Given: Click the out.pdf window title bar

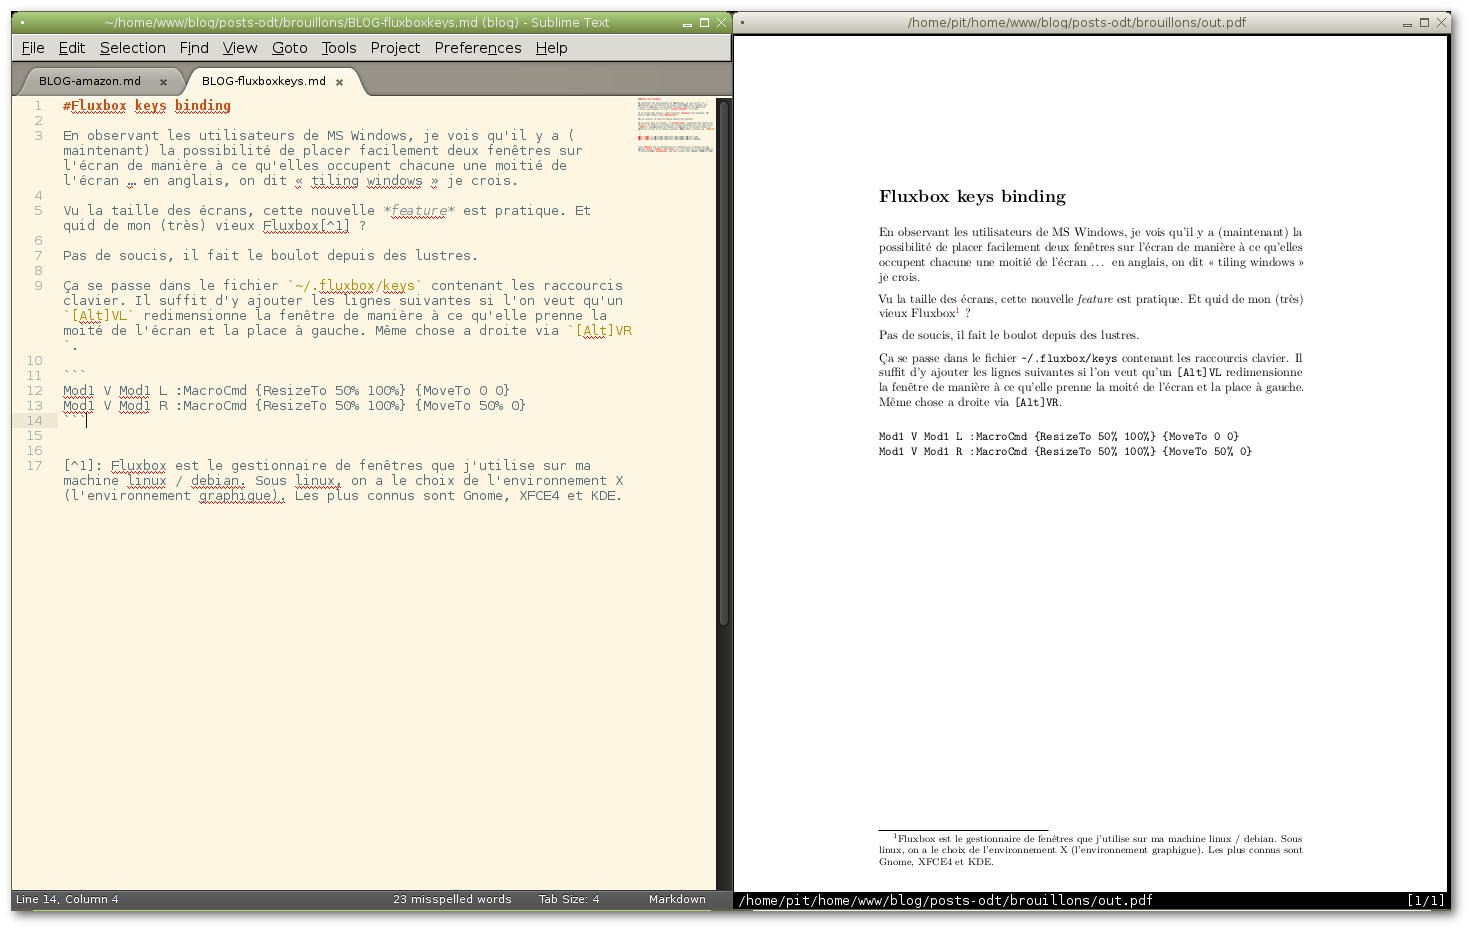Looking at the screenshot, I should coord(1077,22).
